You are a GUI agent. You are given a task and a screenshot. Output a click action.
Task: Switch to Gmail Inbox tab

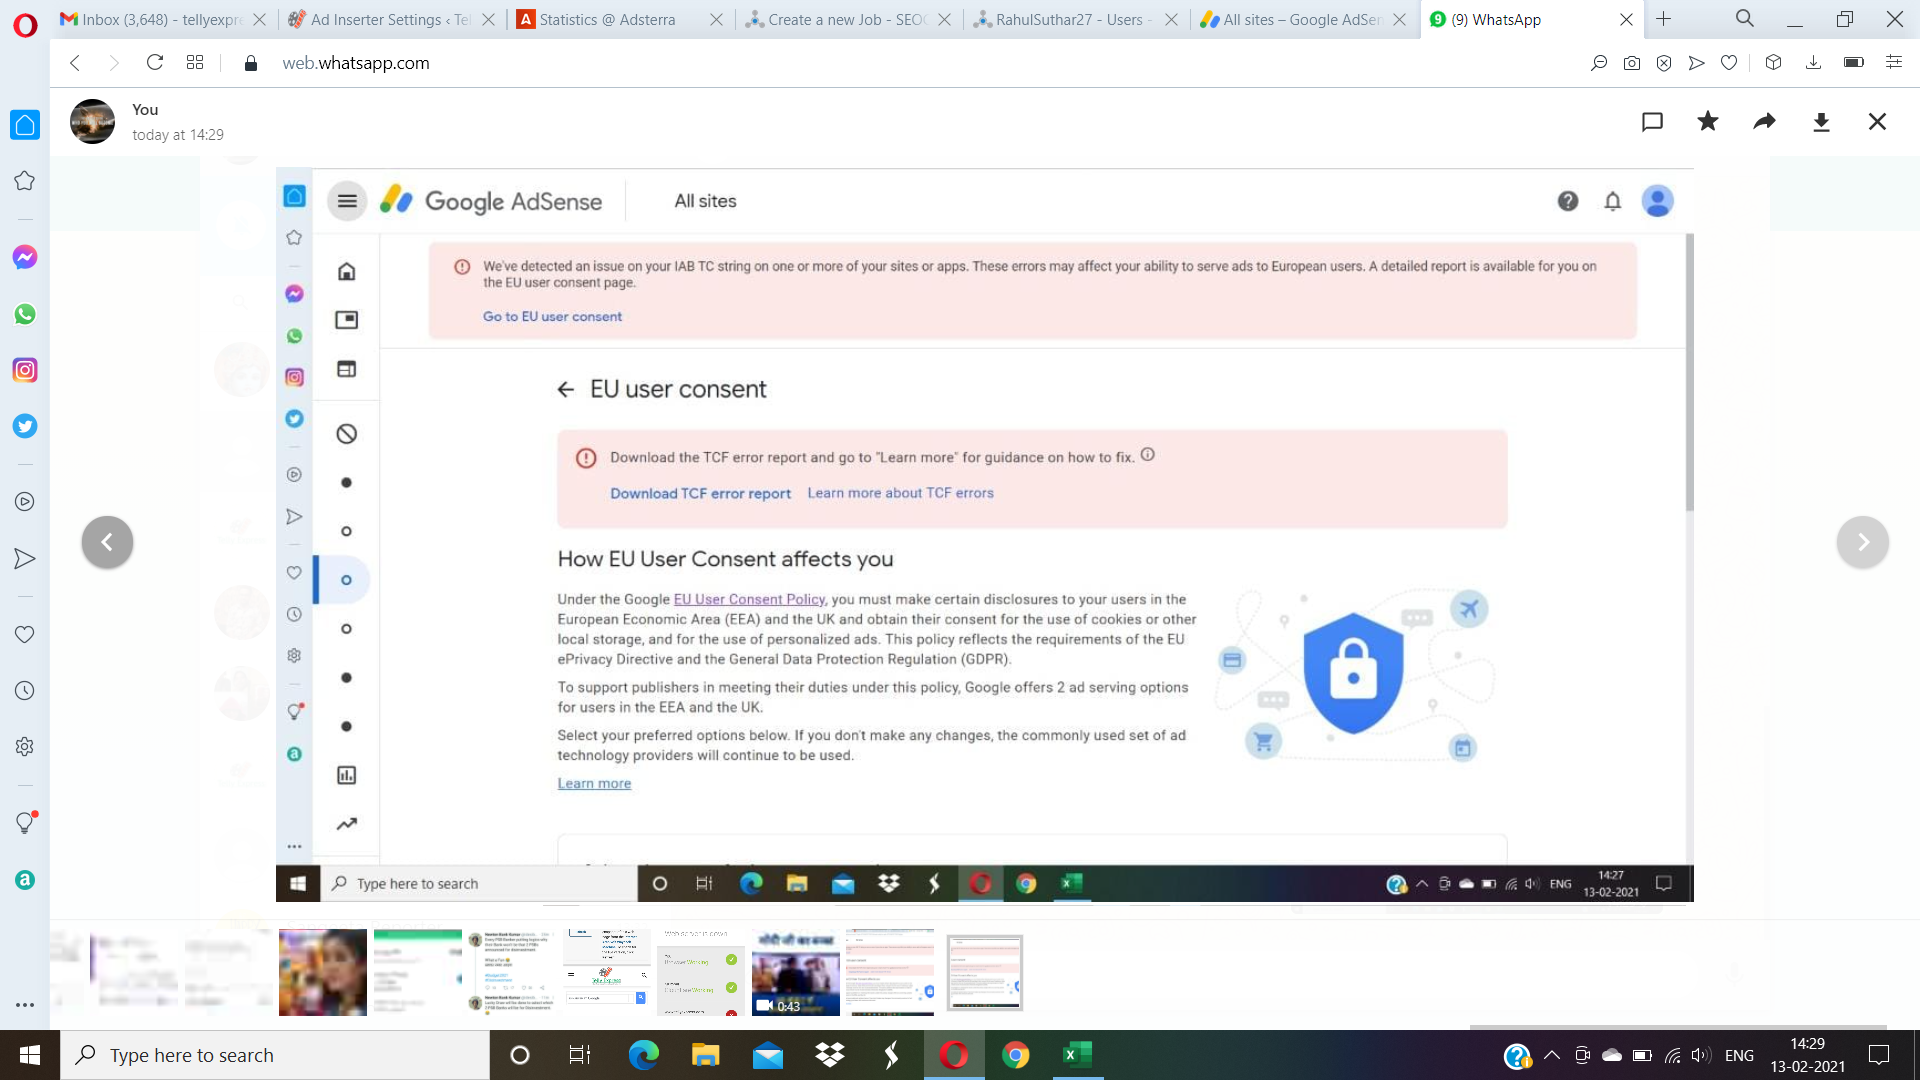pos(160,19)
